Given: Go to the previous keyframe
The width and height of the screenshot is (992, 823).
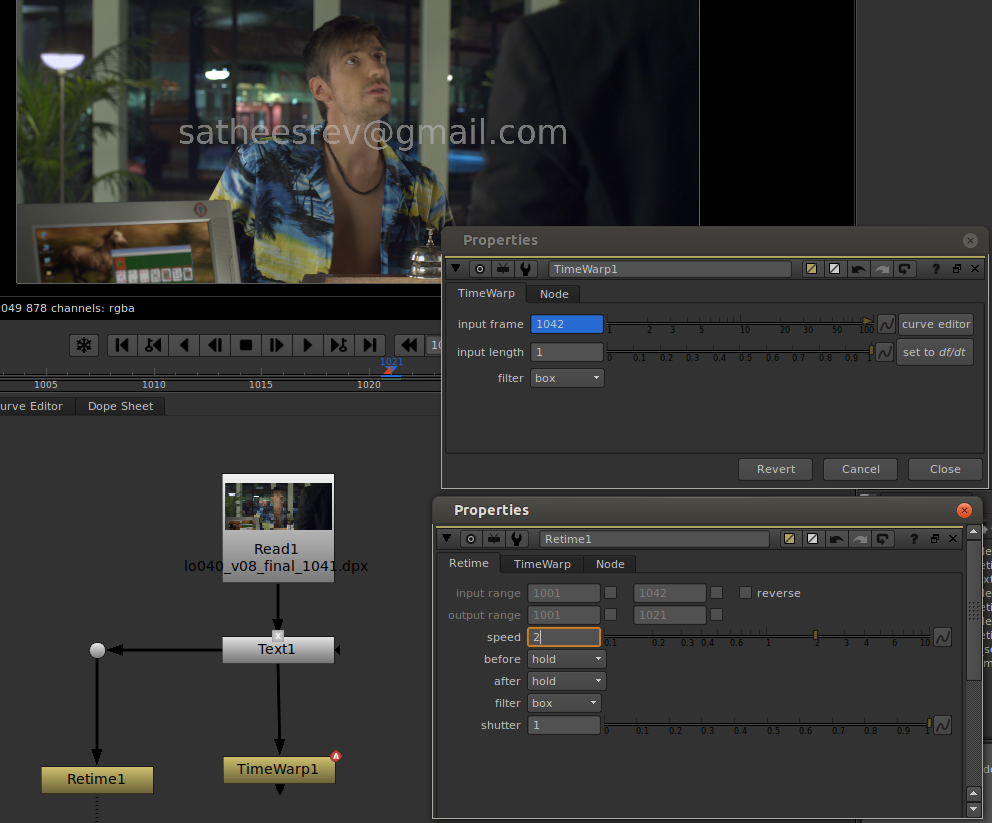Looking at the screenshot, I should (x=153, y=345).
